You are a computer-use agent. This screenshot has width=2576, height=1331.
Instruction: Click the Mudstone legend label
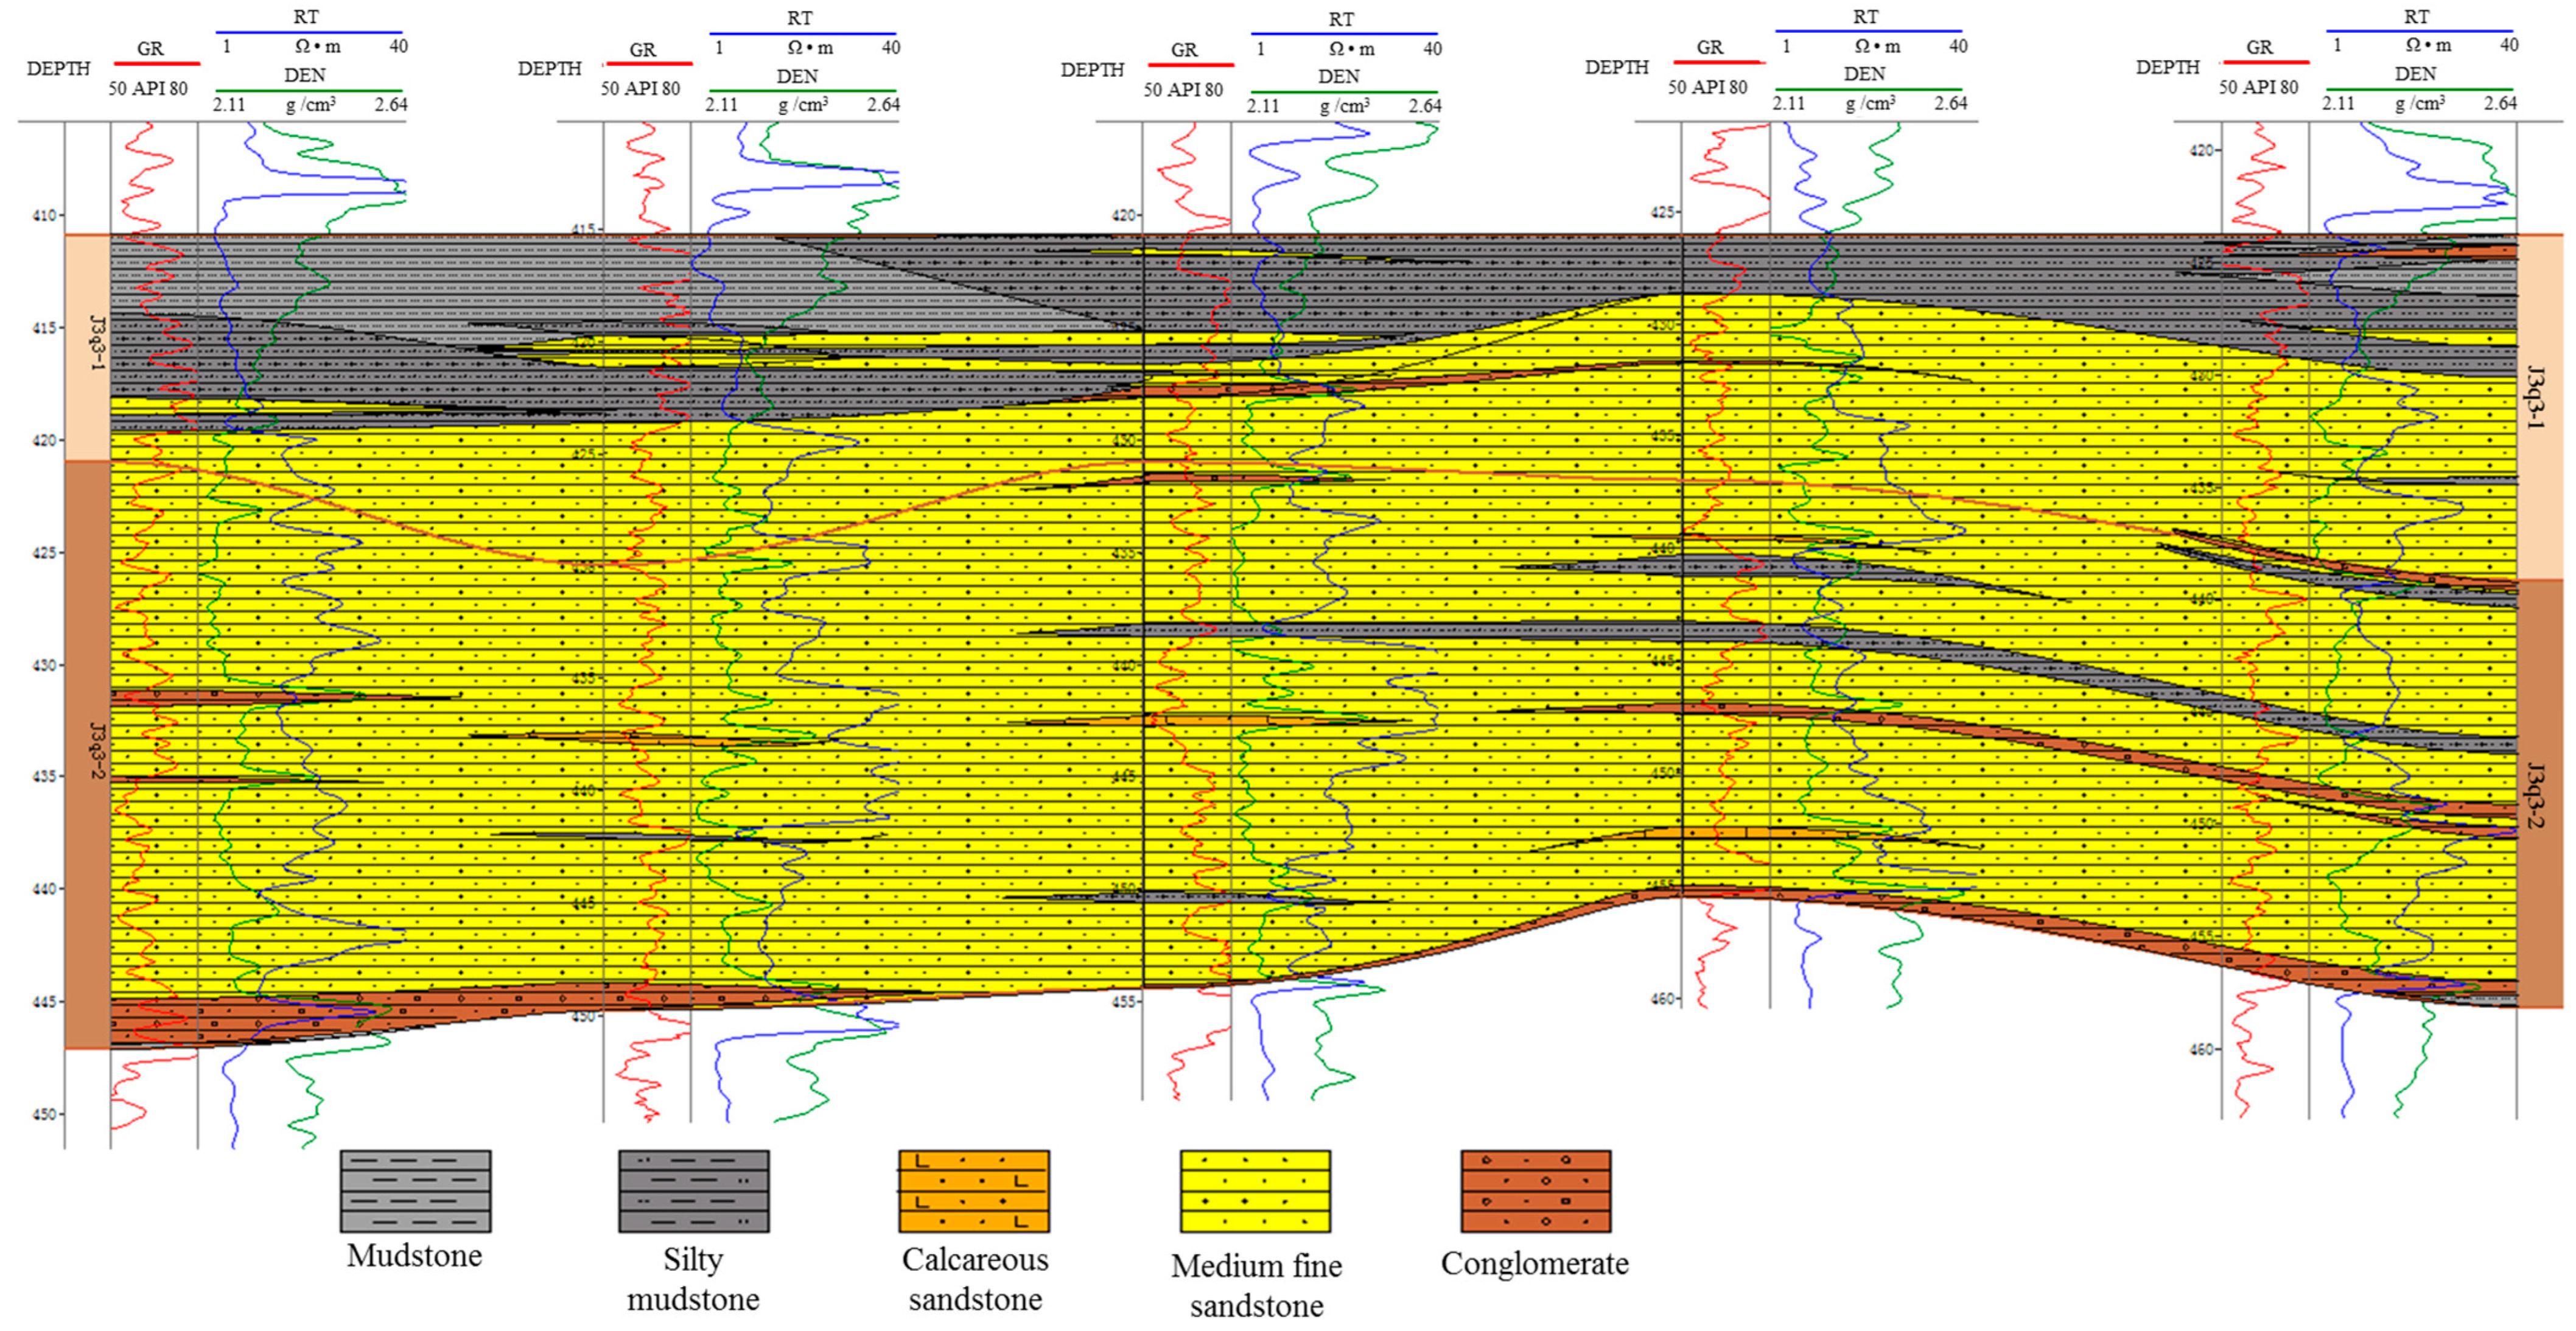point(414,1256)
